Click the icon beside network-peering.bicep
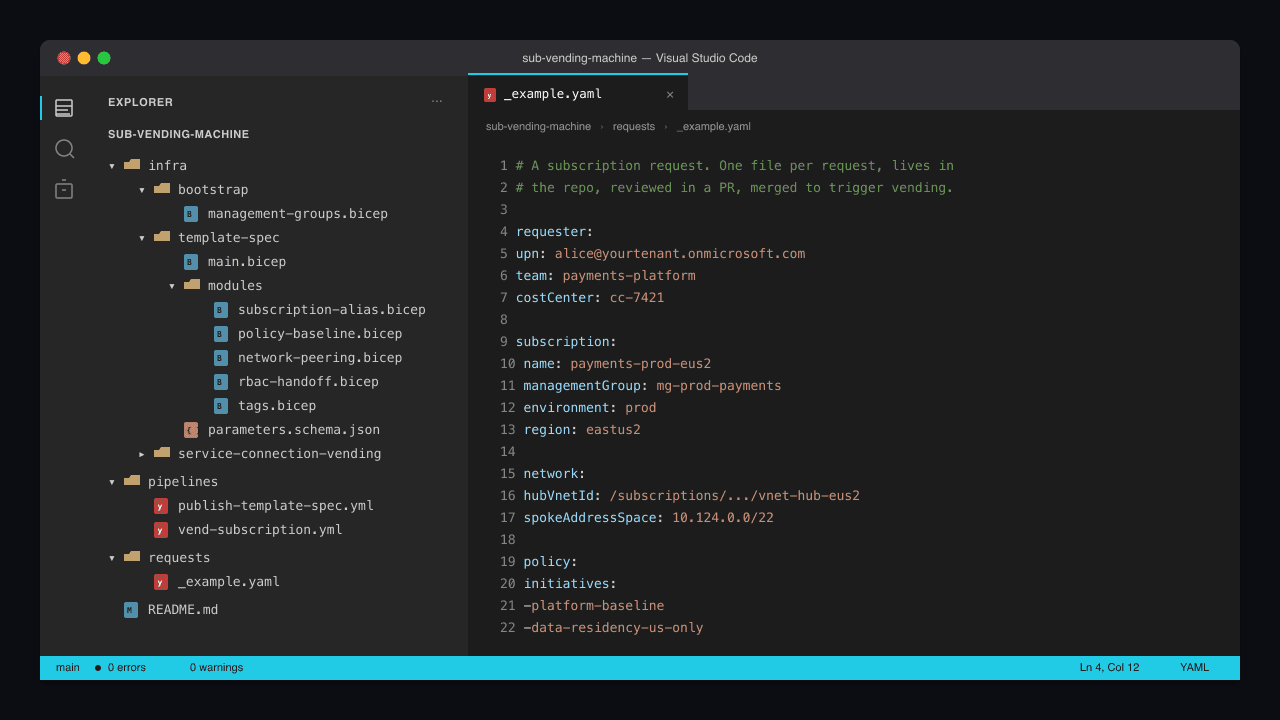The image size is (1280, 720). tap(221, 358)
